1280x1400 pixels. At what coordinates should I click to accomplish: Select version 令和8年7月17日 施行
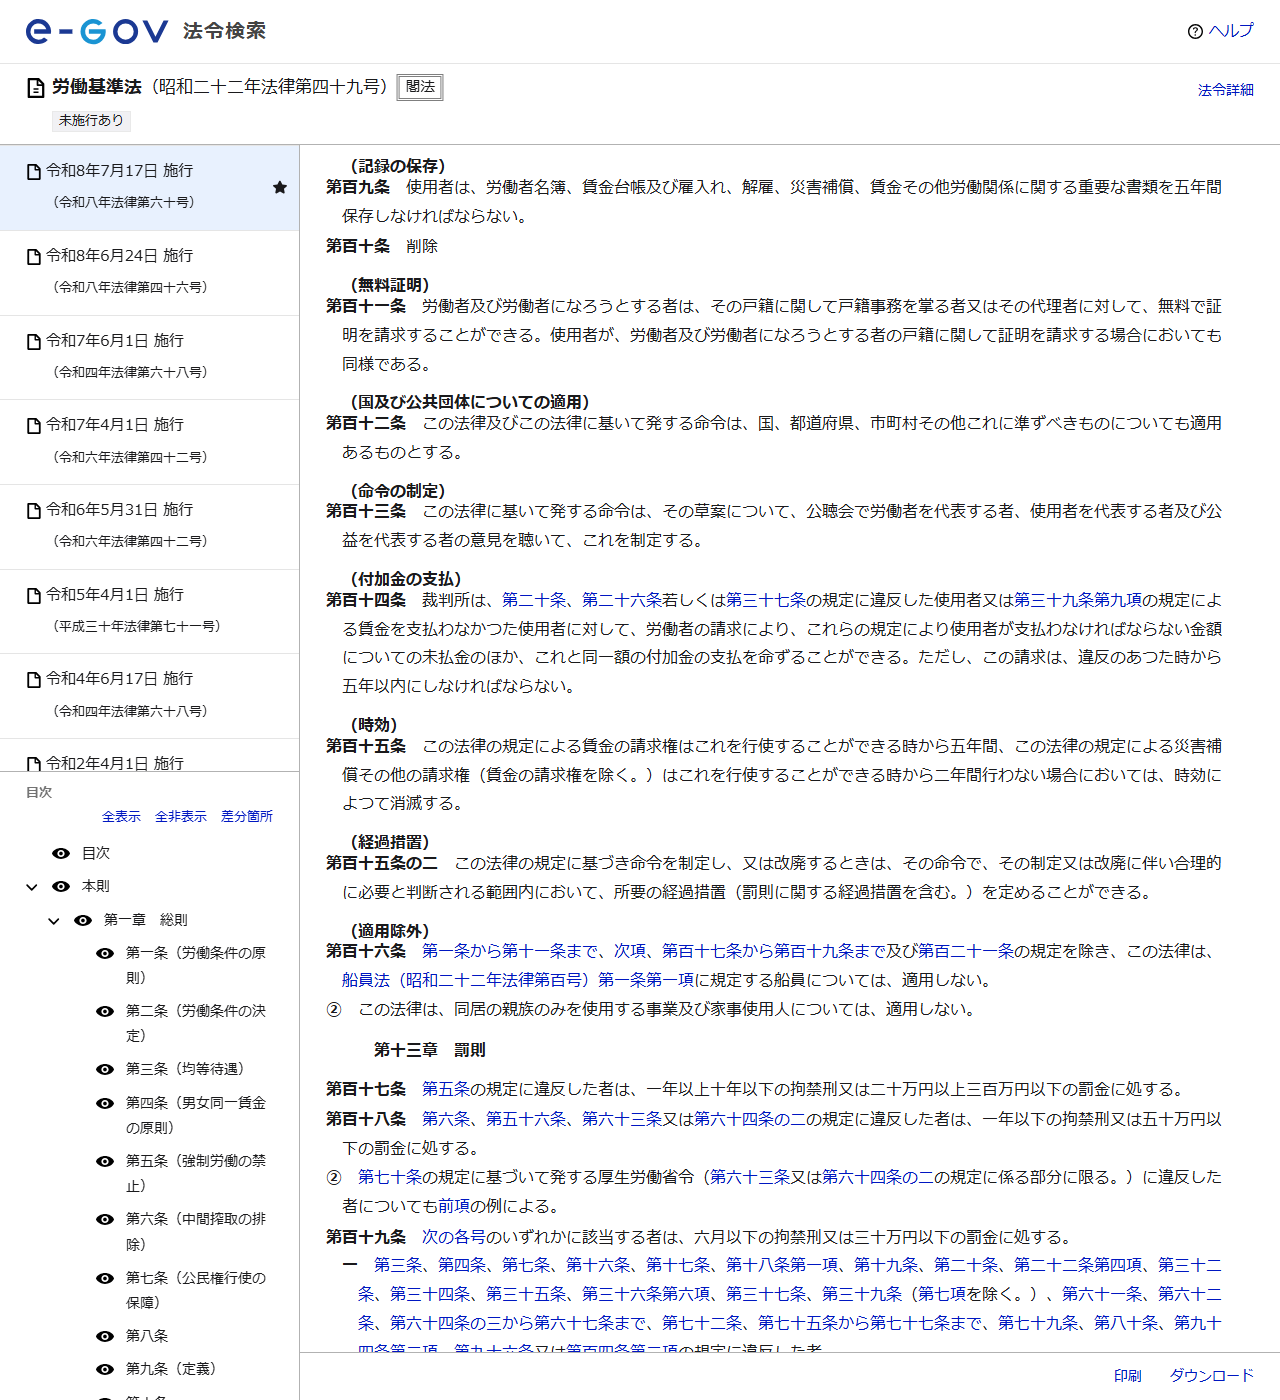pyautogui.click(x=150, y=188)
